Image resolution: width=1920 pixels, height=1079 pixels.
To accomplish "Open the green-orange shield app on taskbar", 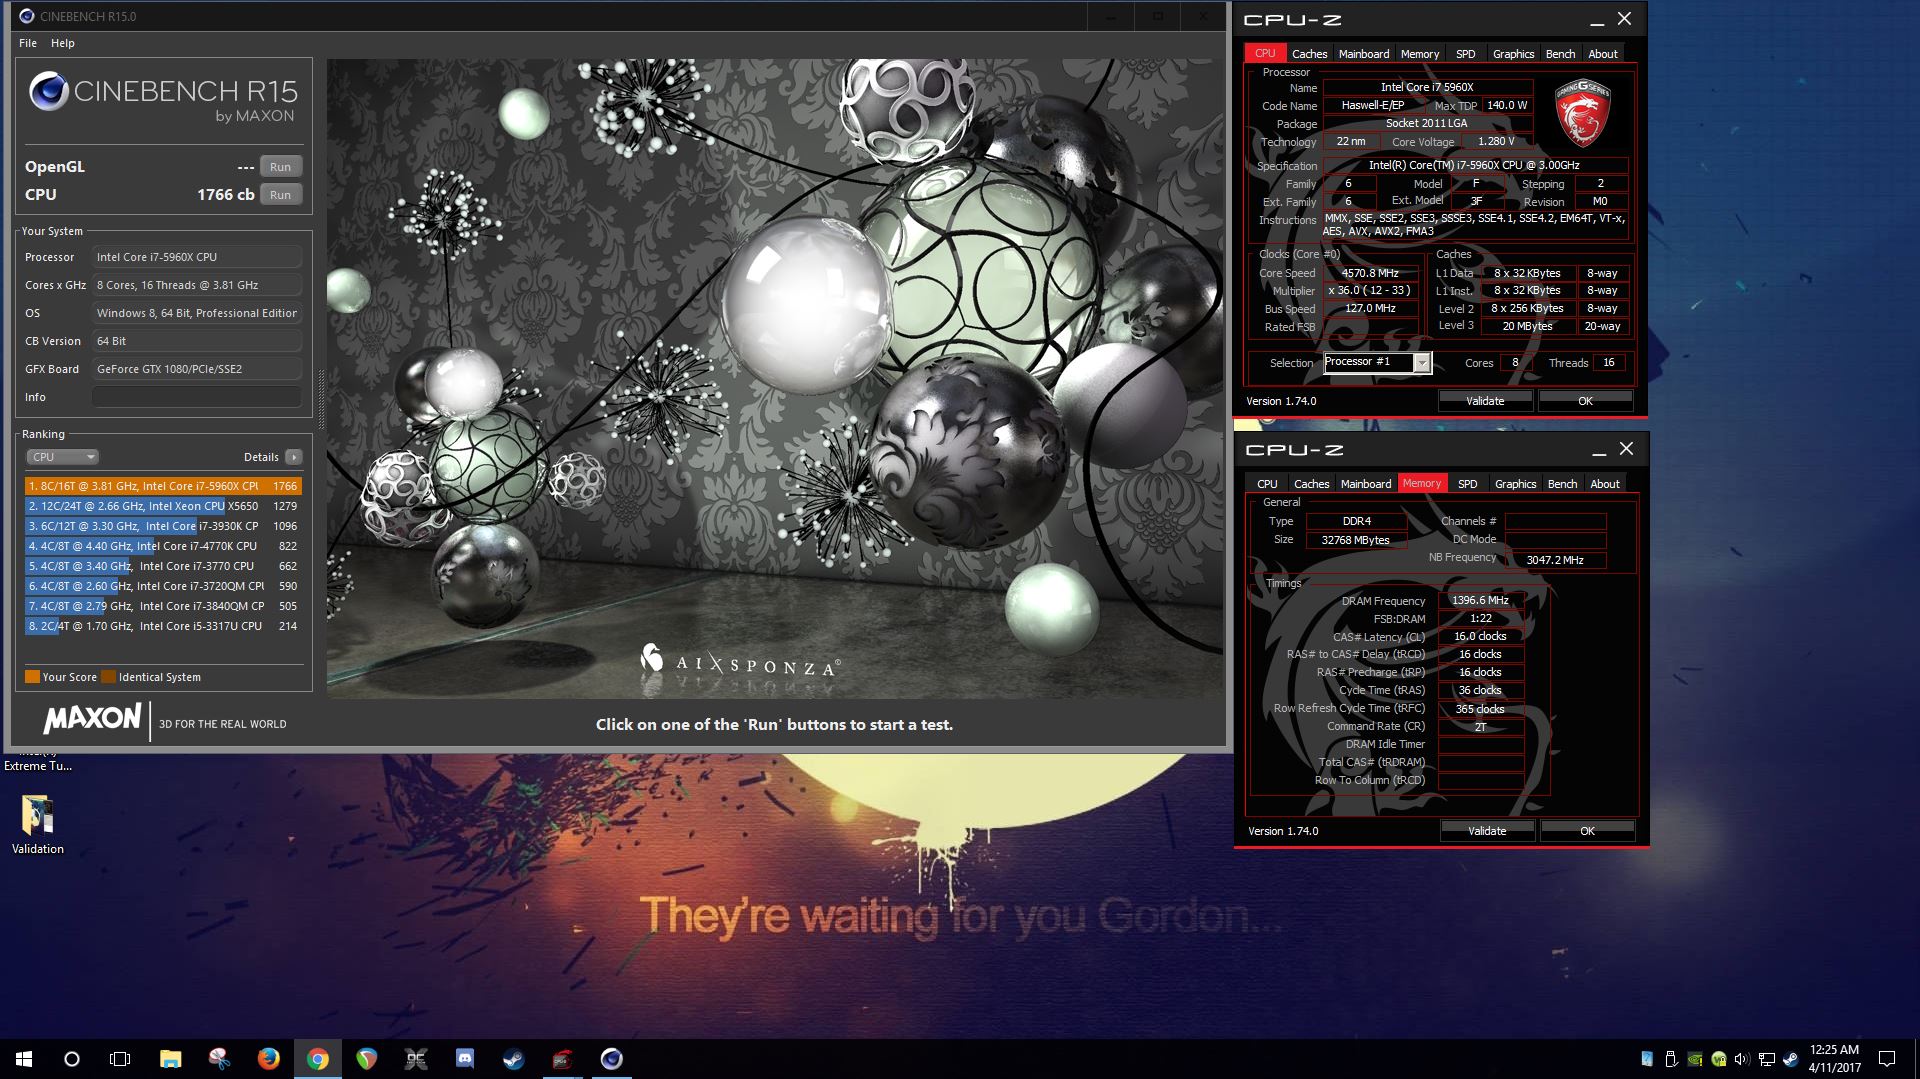I will 366,1059.
